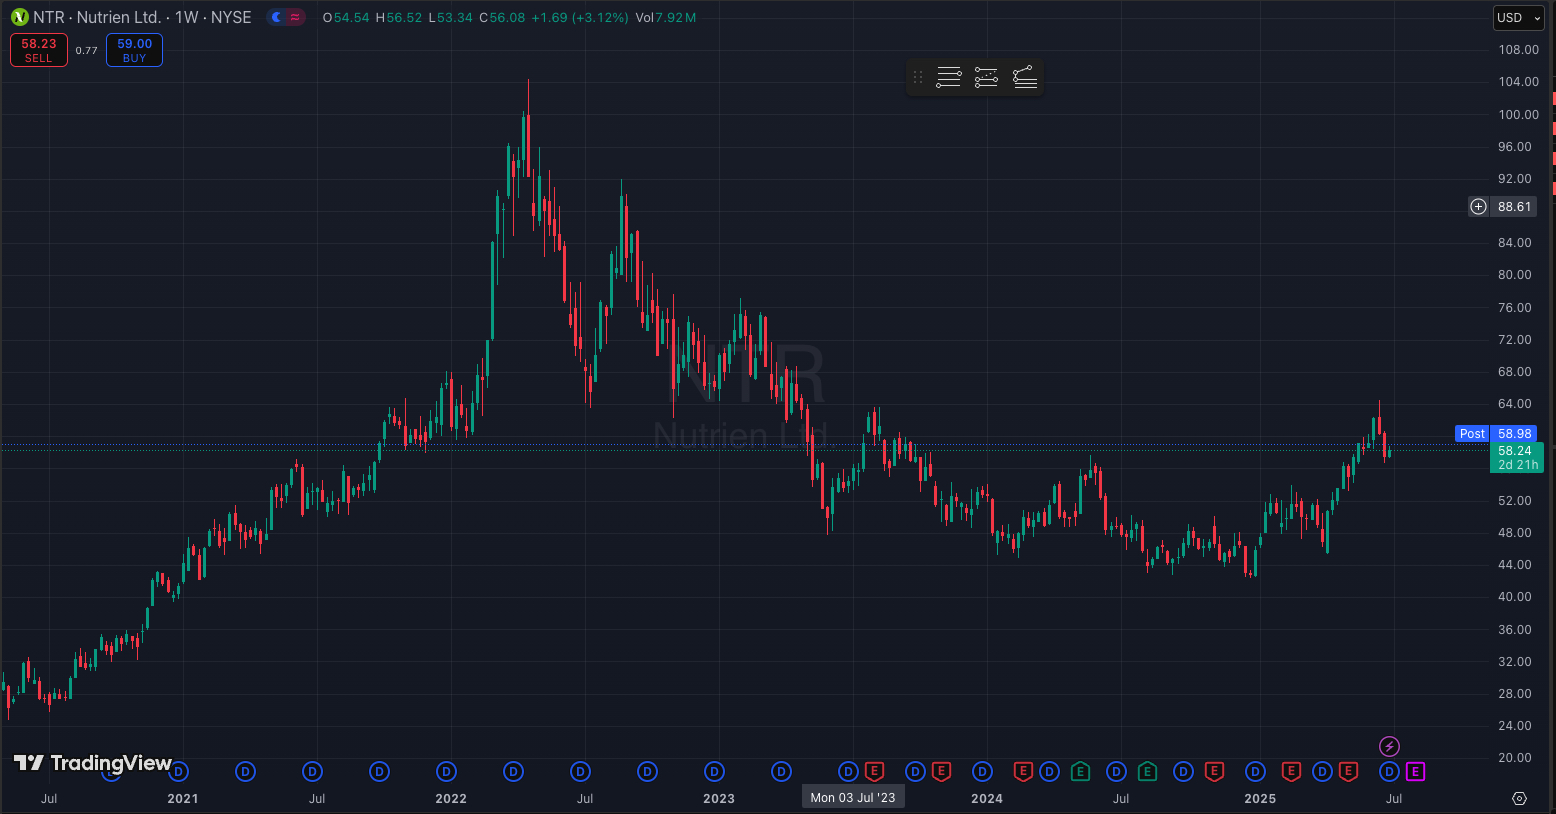Click red E marker above Mon 03 Jul '23
Screen dimensions: 1556x814
click(874, 771)
